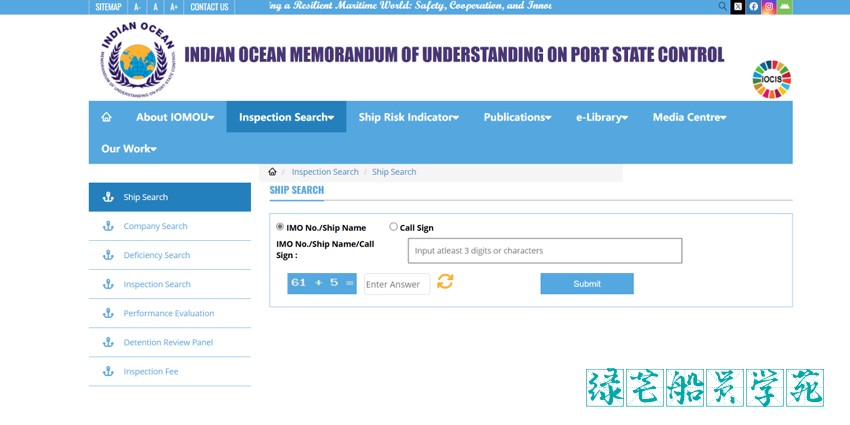
Task: Click the anchor icon beside Inspection Fee
Action: coord(108,371)
